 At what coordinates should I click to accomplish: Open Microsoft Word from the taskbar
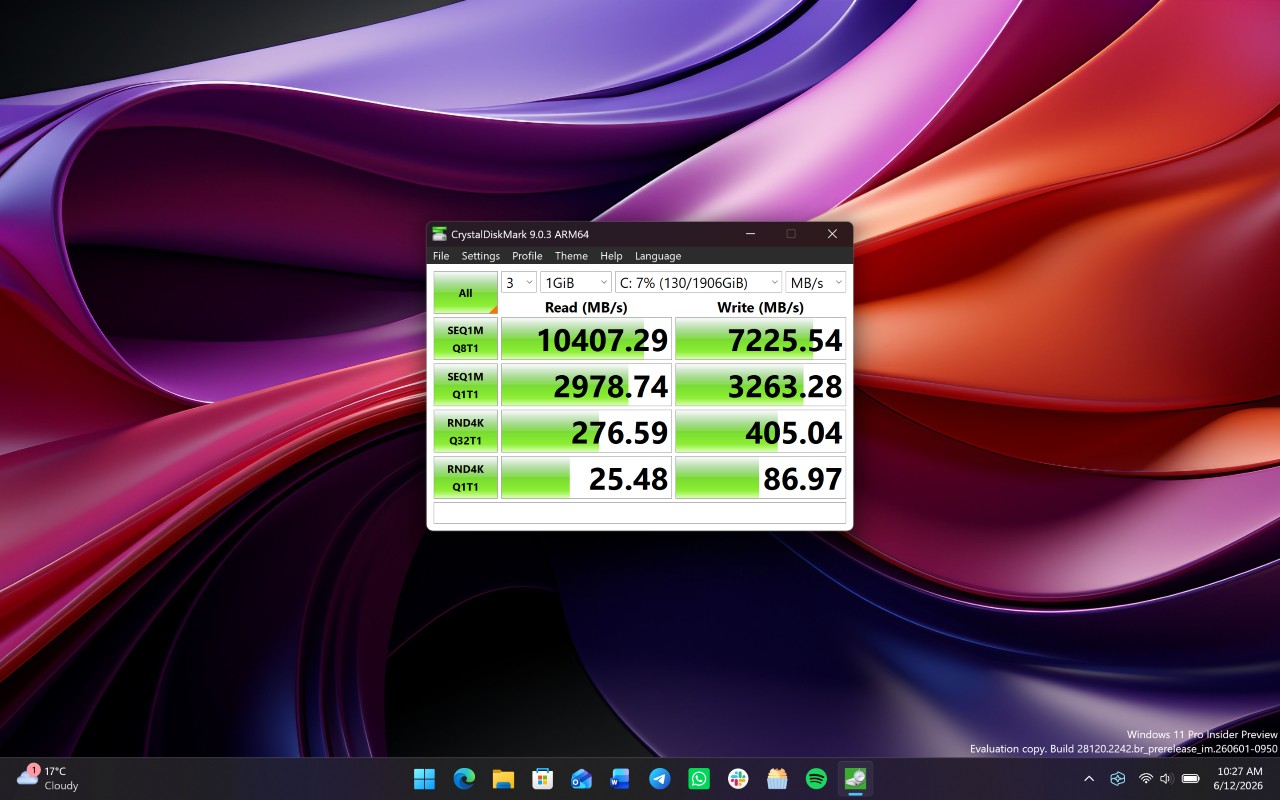tap(620, 778)
